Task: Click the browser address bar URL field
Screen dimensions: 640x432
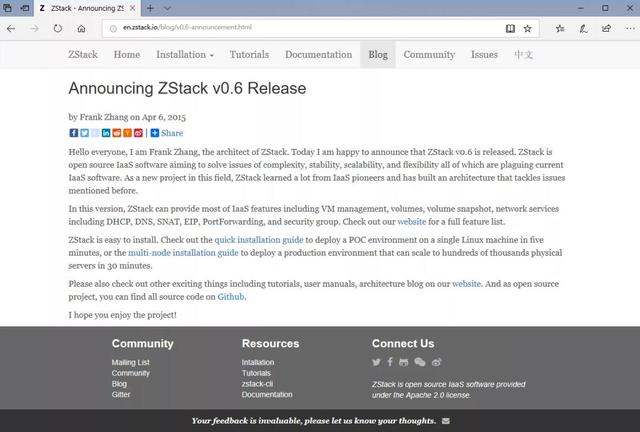Action: pyautogui.click(x=302, y=28)
